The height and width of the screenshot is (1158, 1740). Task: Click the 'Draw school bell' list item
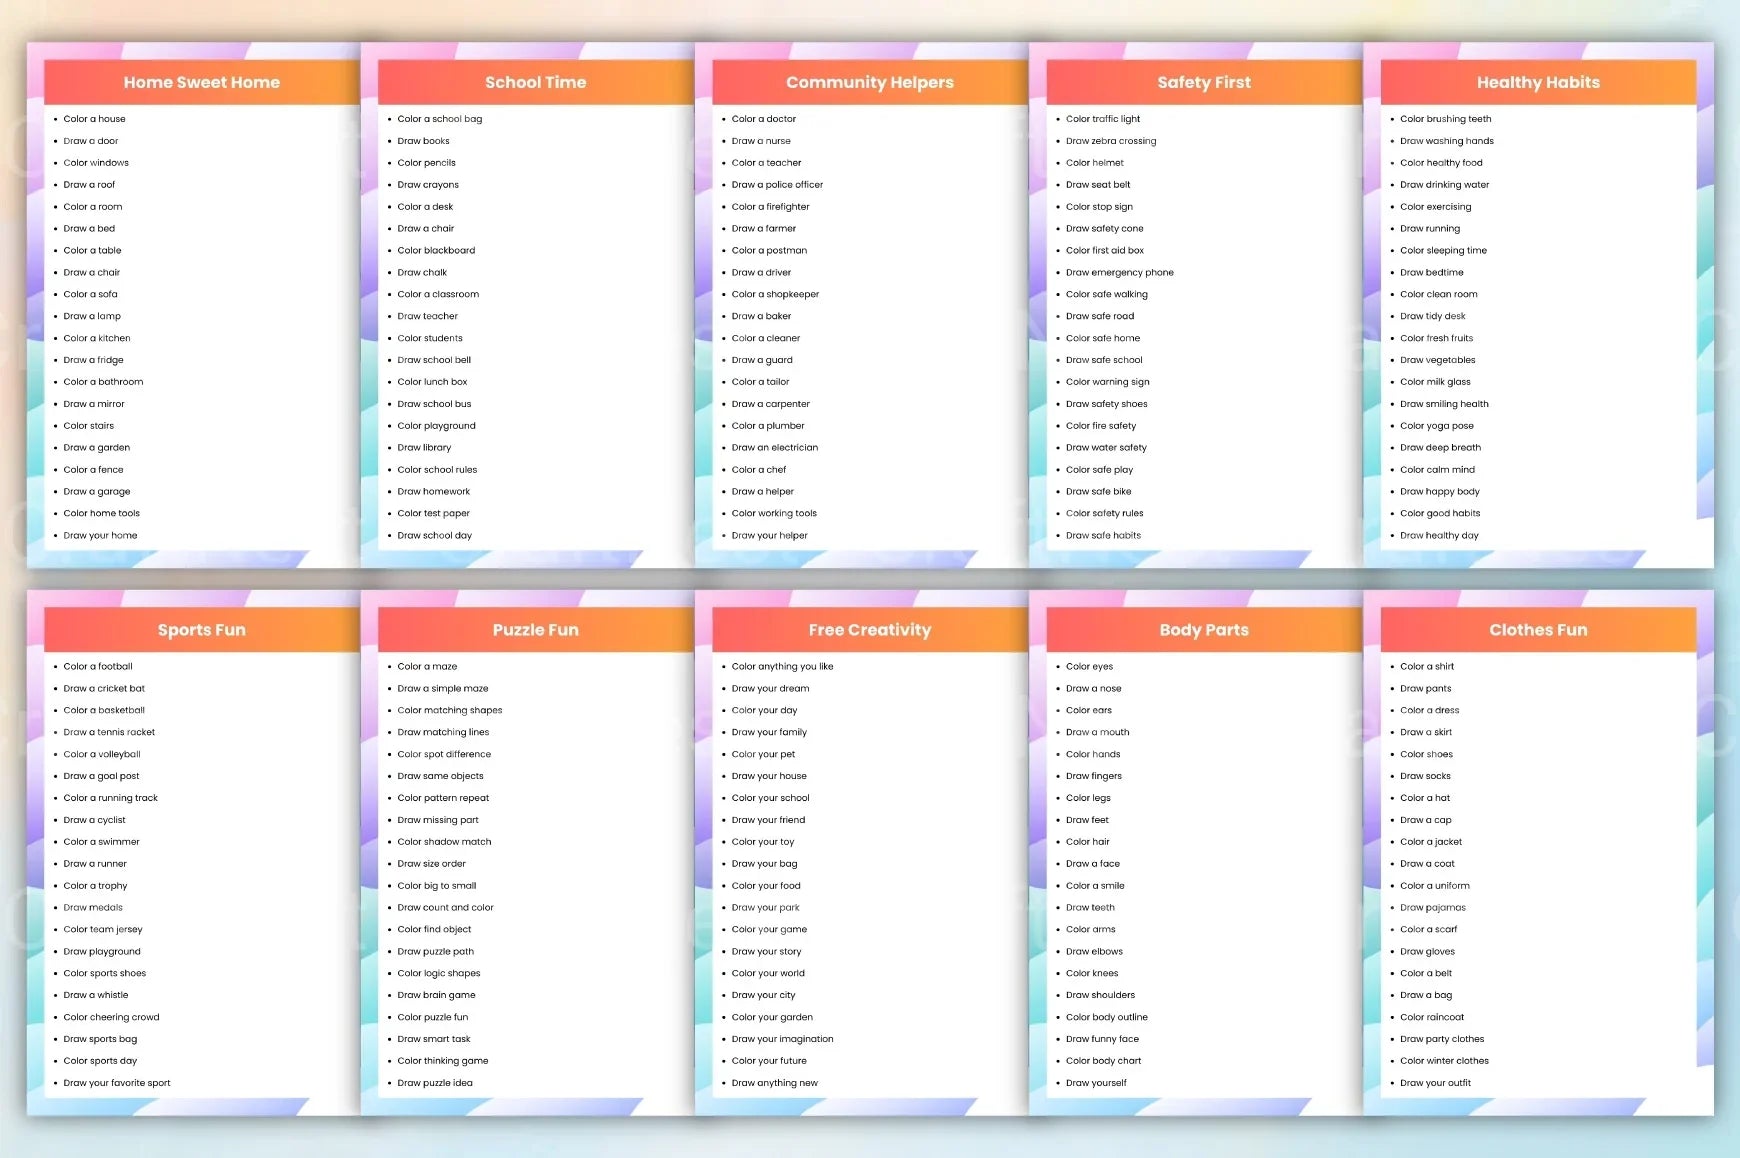[434, 360]
